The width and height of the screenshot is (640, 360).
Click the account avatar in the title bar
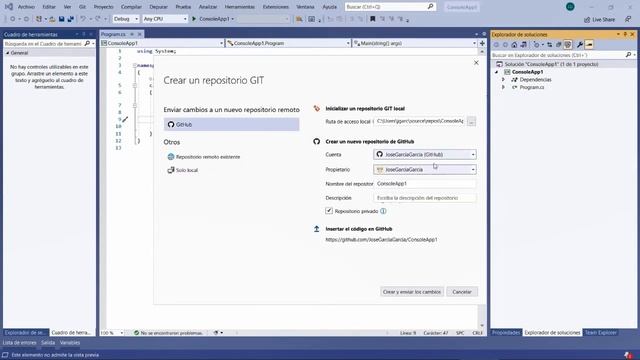pyautogui.click(x=570, y=7)
